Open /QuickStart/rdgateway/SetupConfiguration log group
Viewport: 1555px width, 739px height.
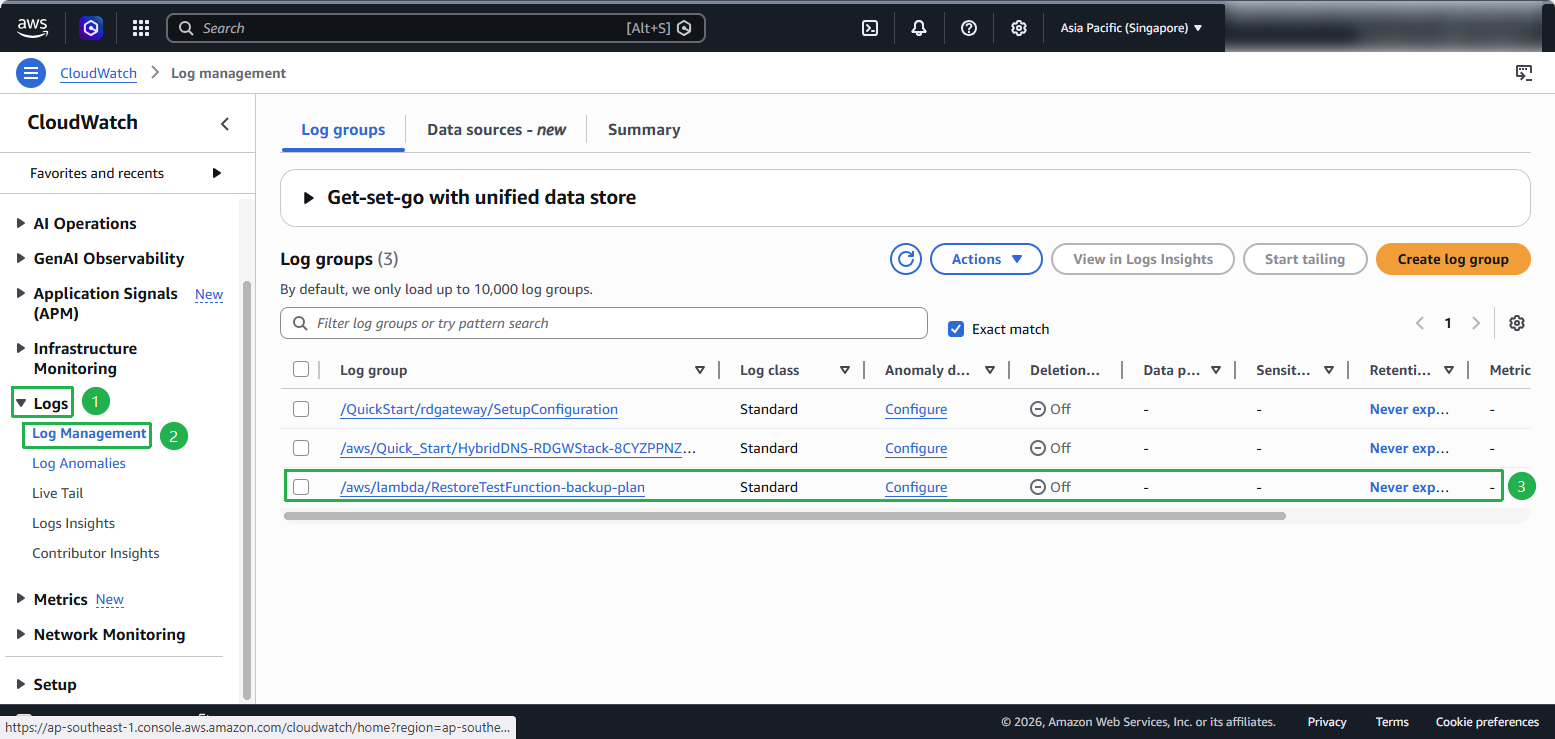tap(479, 409)
